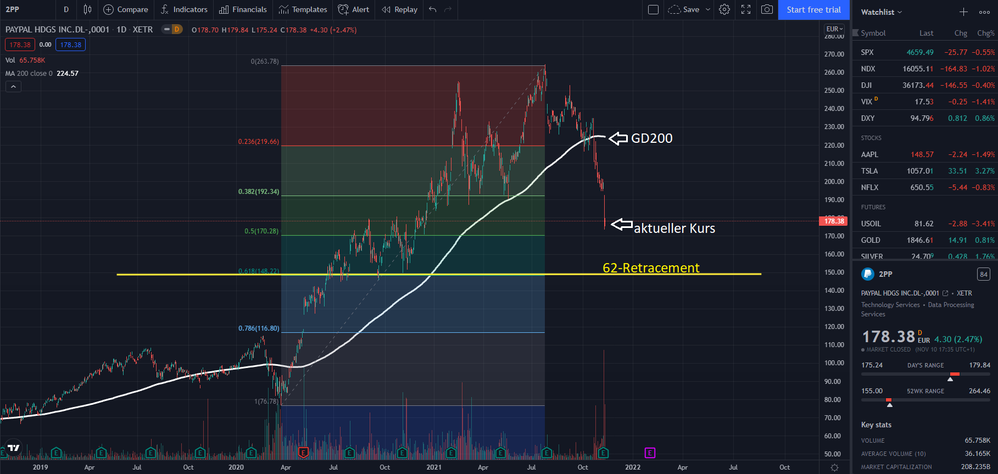Select DXY in the watchlist

926,118
